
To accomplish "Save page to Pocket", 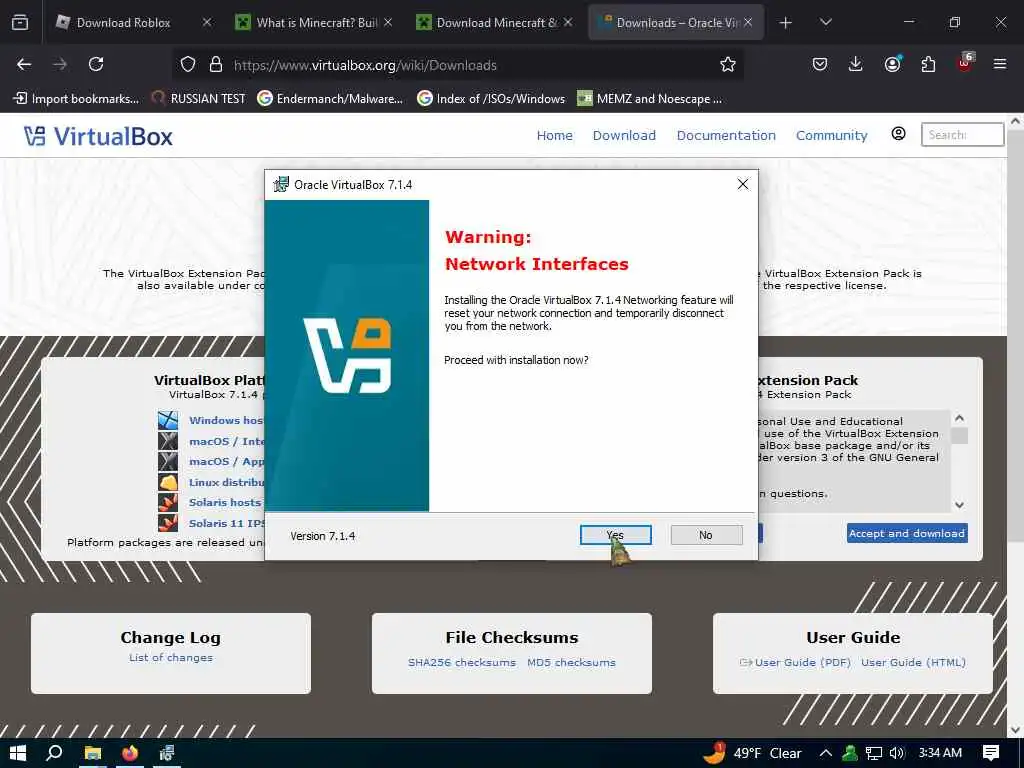I will pos(820,64).
